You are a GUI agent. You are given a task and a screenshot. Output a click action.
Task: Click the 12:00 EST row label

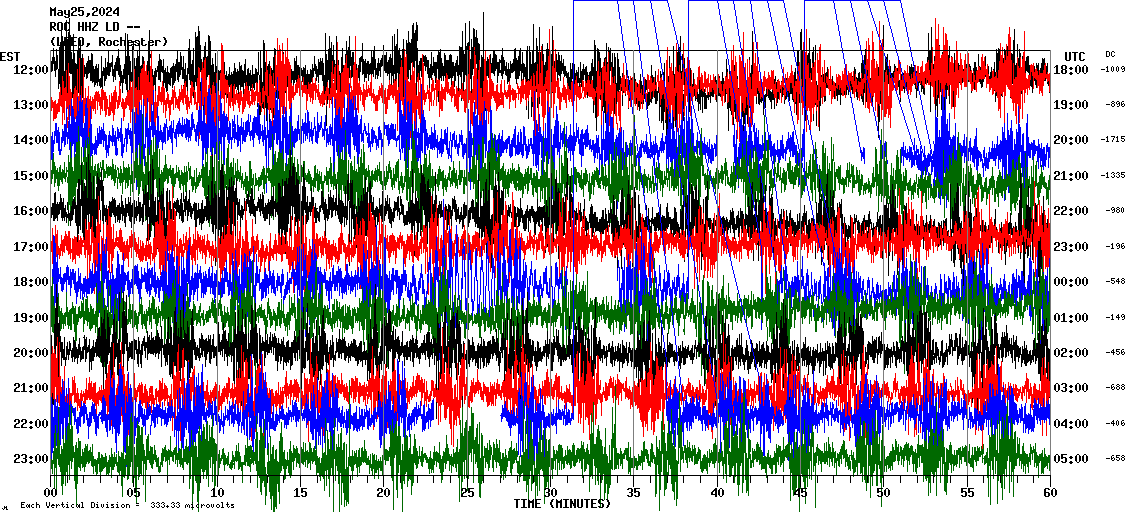click(31, 70)
